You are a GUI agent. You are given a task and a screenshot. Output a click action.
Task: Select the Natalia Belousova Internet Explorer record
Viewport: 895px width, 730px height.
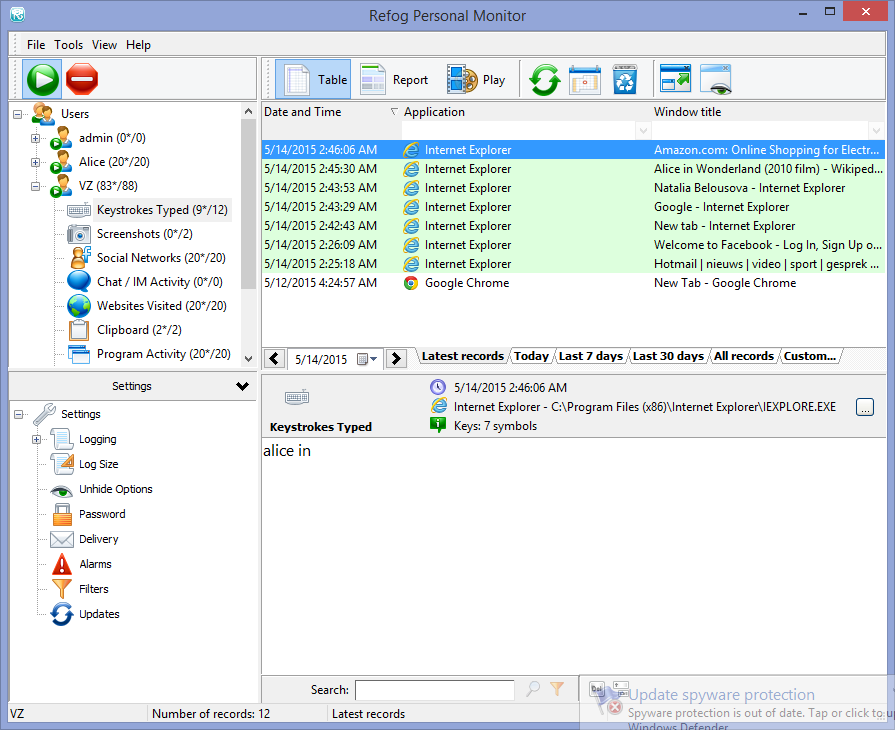(x=573, y=188)
